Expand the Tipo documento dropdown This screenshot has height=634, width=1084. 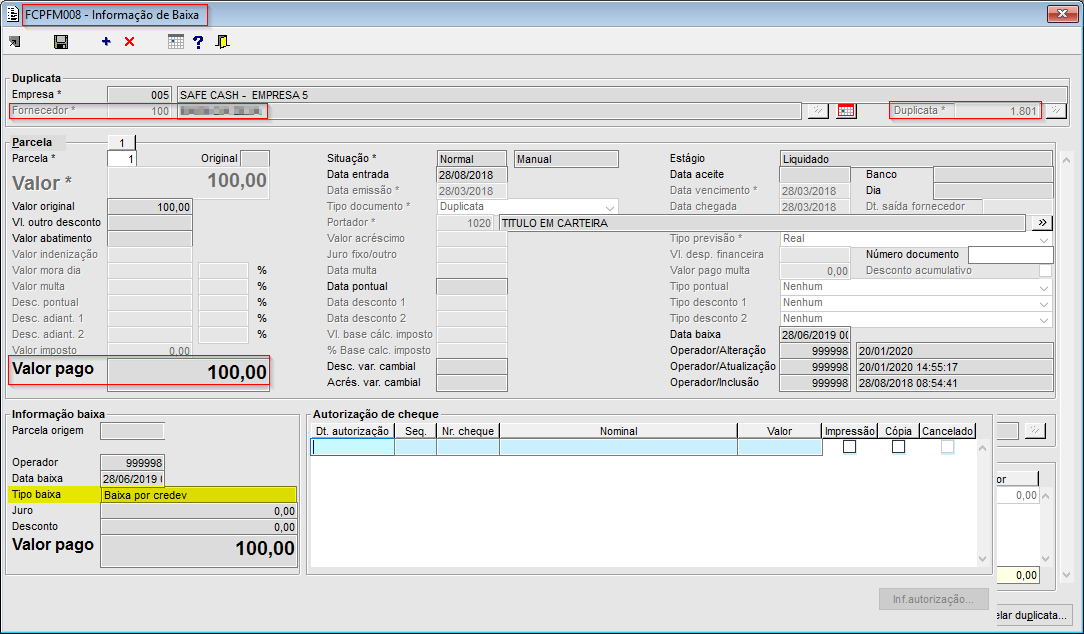point(610,207)
